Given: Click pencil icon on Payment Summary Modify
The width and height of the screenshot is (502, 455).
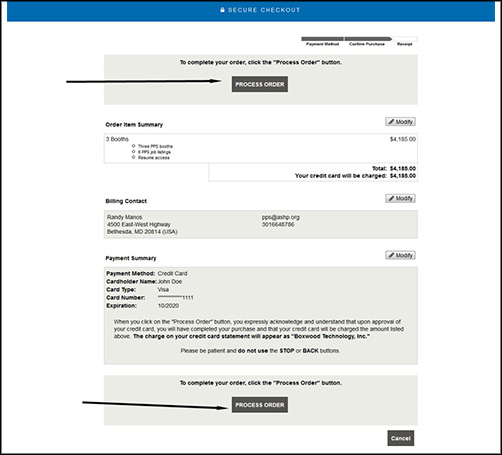Looking at the screenshot, I should tap(391, 255).
